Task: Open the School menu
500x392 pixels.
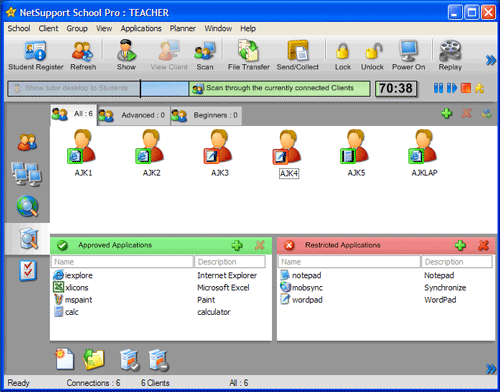Action: point(19,29)
